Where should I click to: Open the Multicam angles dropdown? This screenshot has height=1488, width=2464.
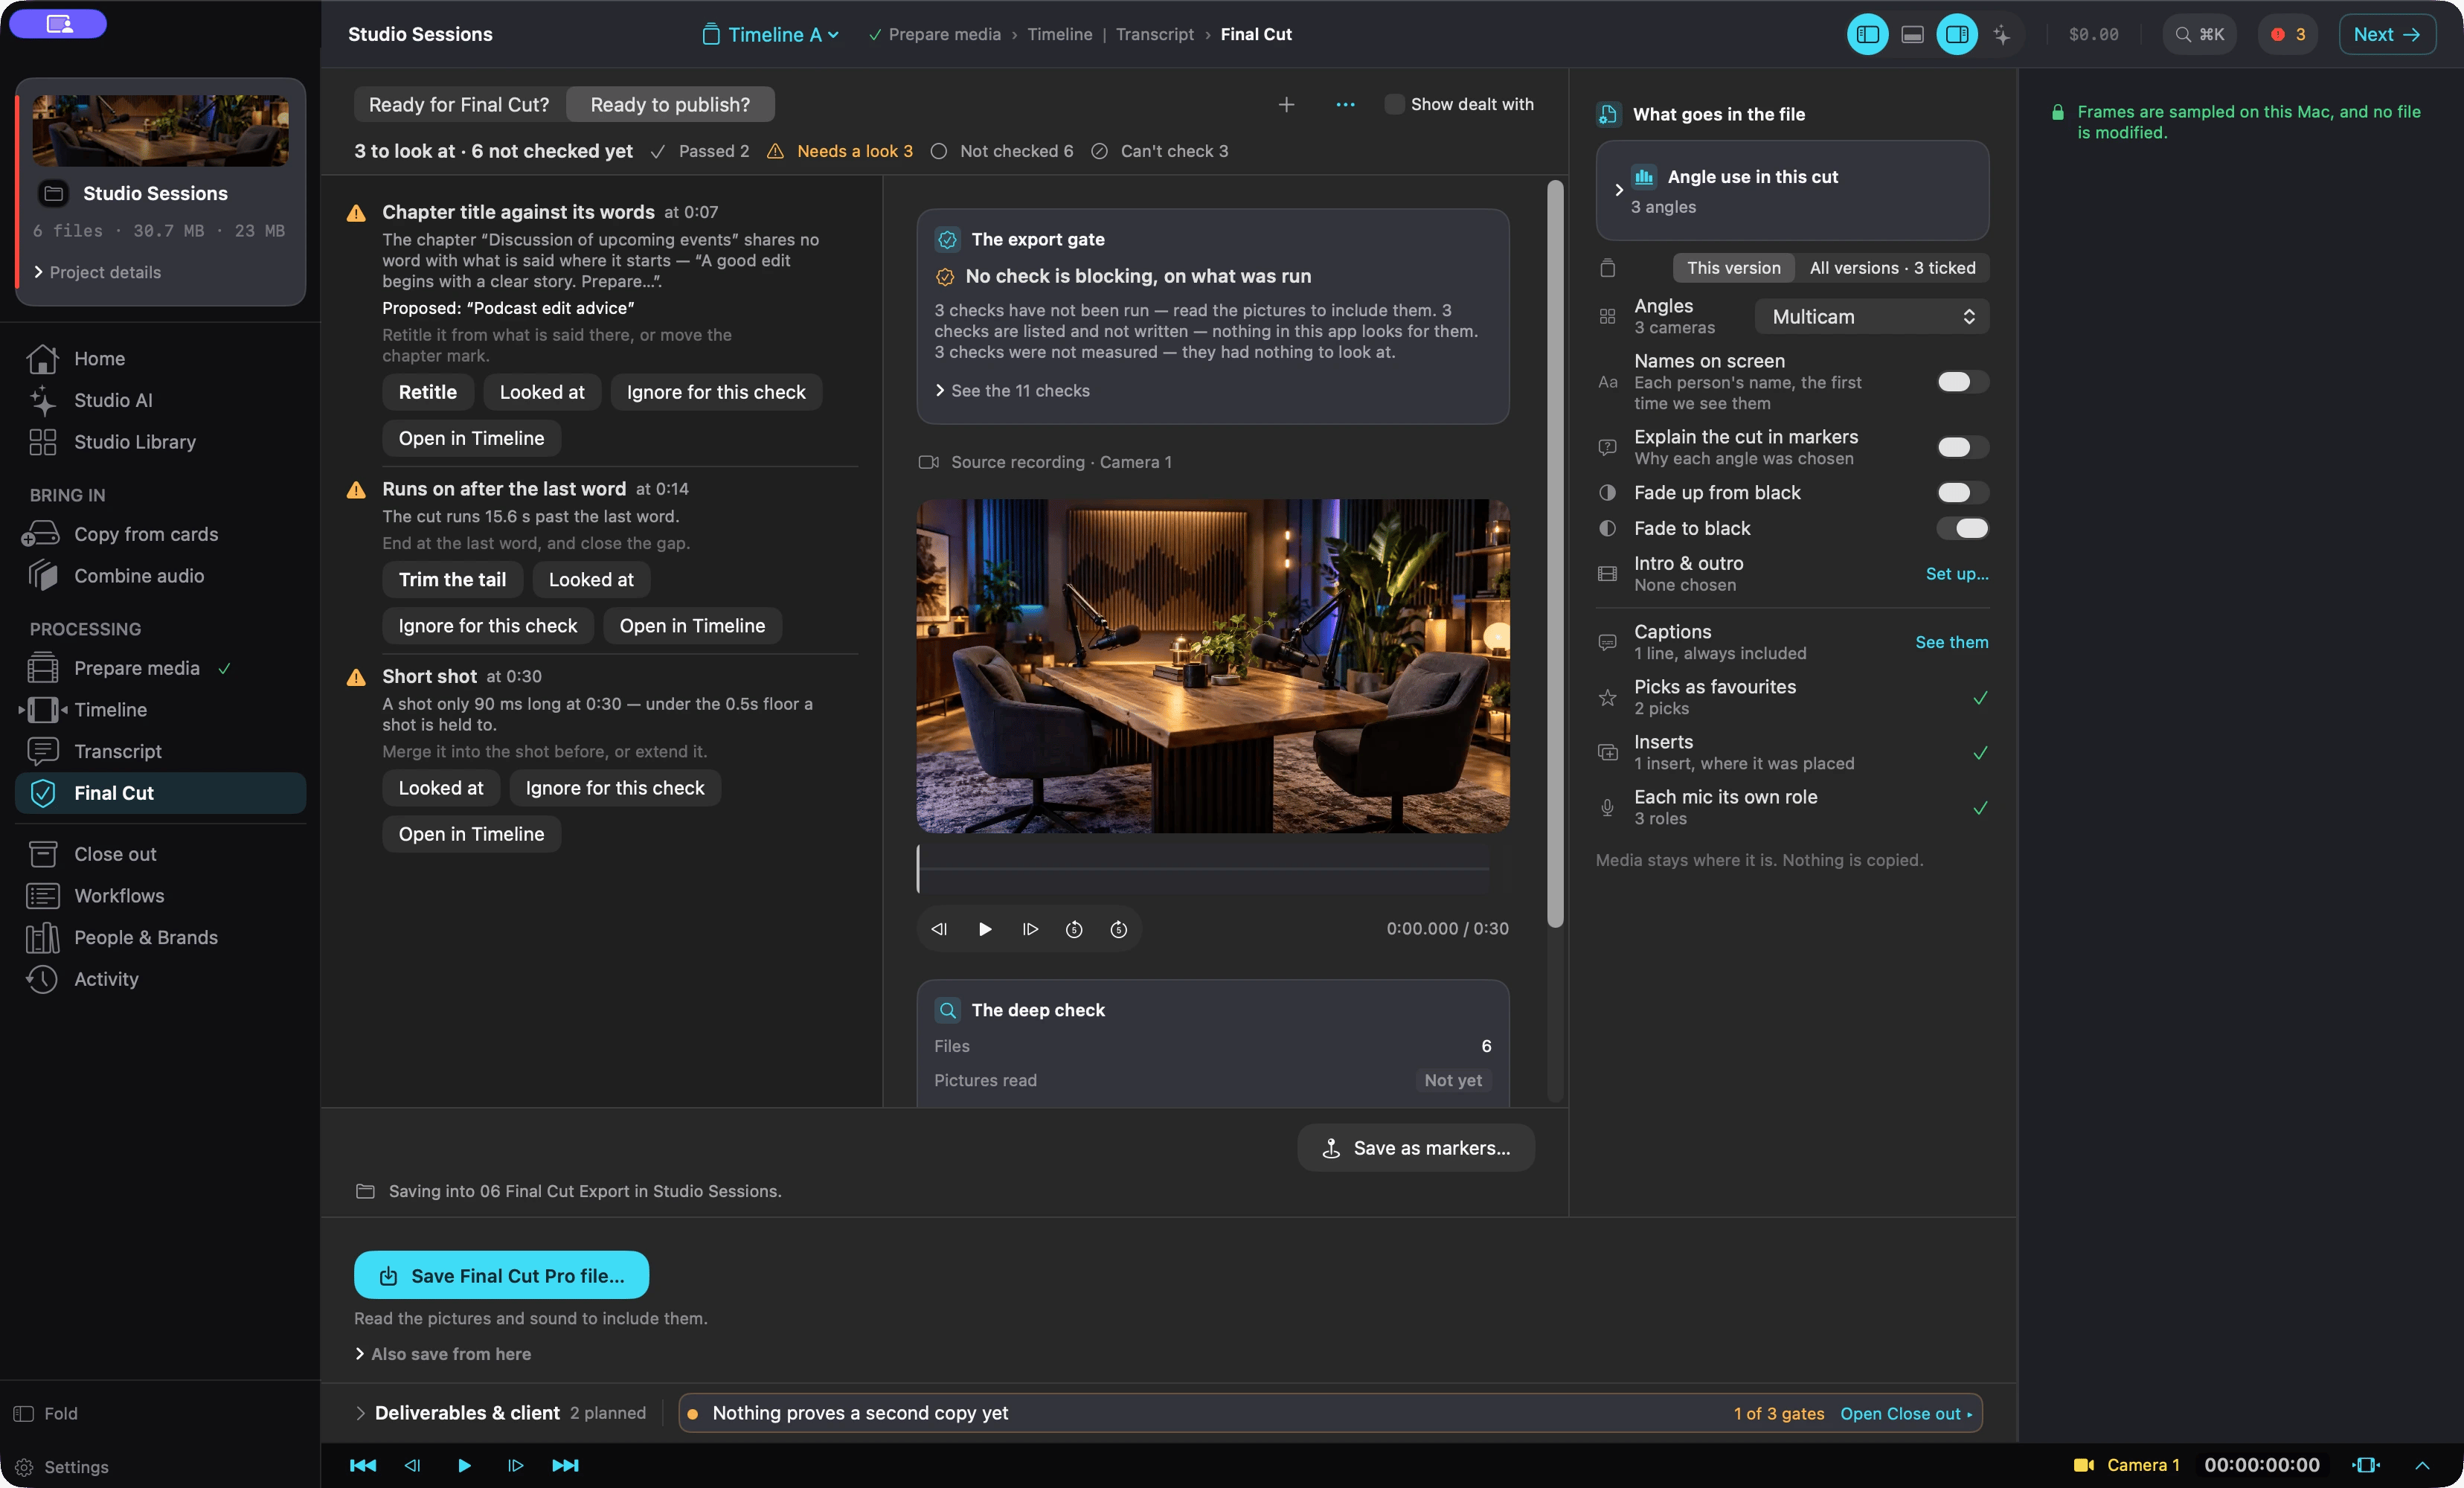click(1871, 317)
